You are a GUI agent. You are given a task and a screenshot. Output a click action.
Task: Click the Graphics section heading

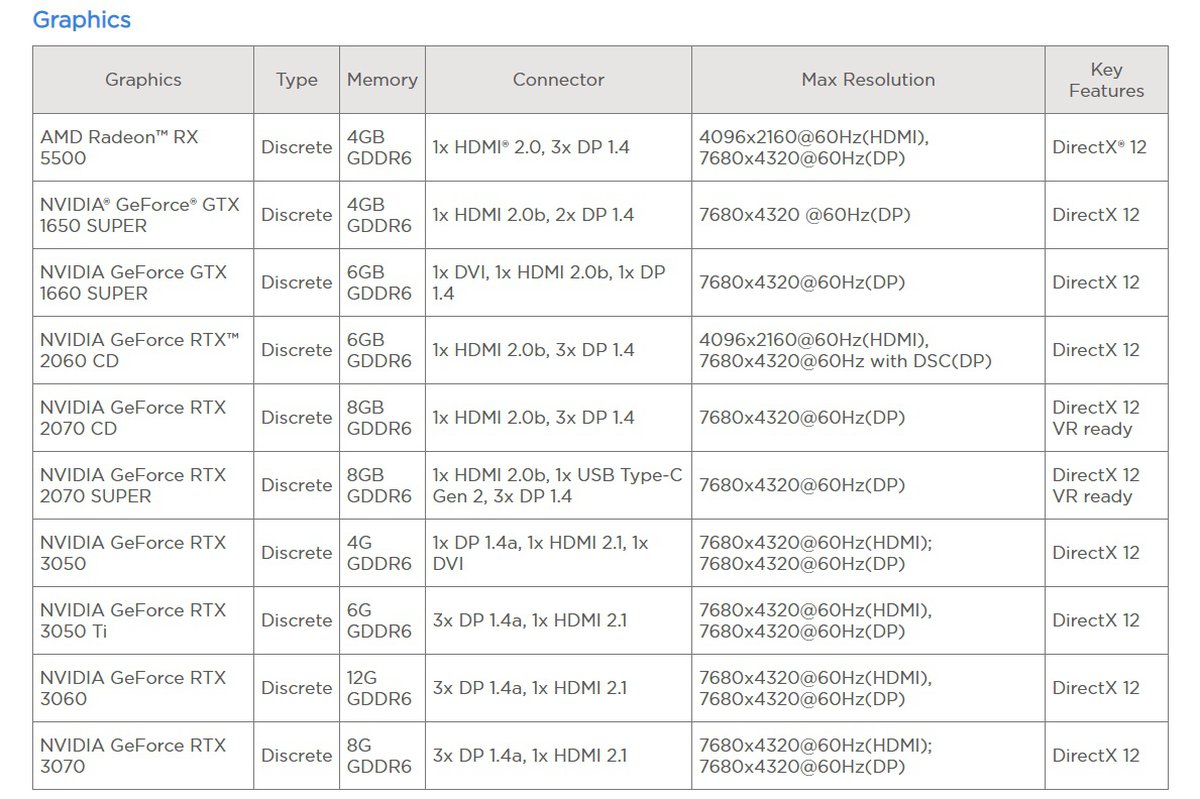pyautogui.click(x=82, y=20)
